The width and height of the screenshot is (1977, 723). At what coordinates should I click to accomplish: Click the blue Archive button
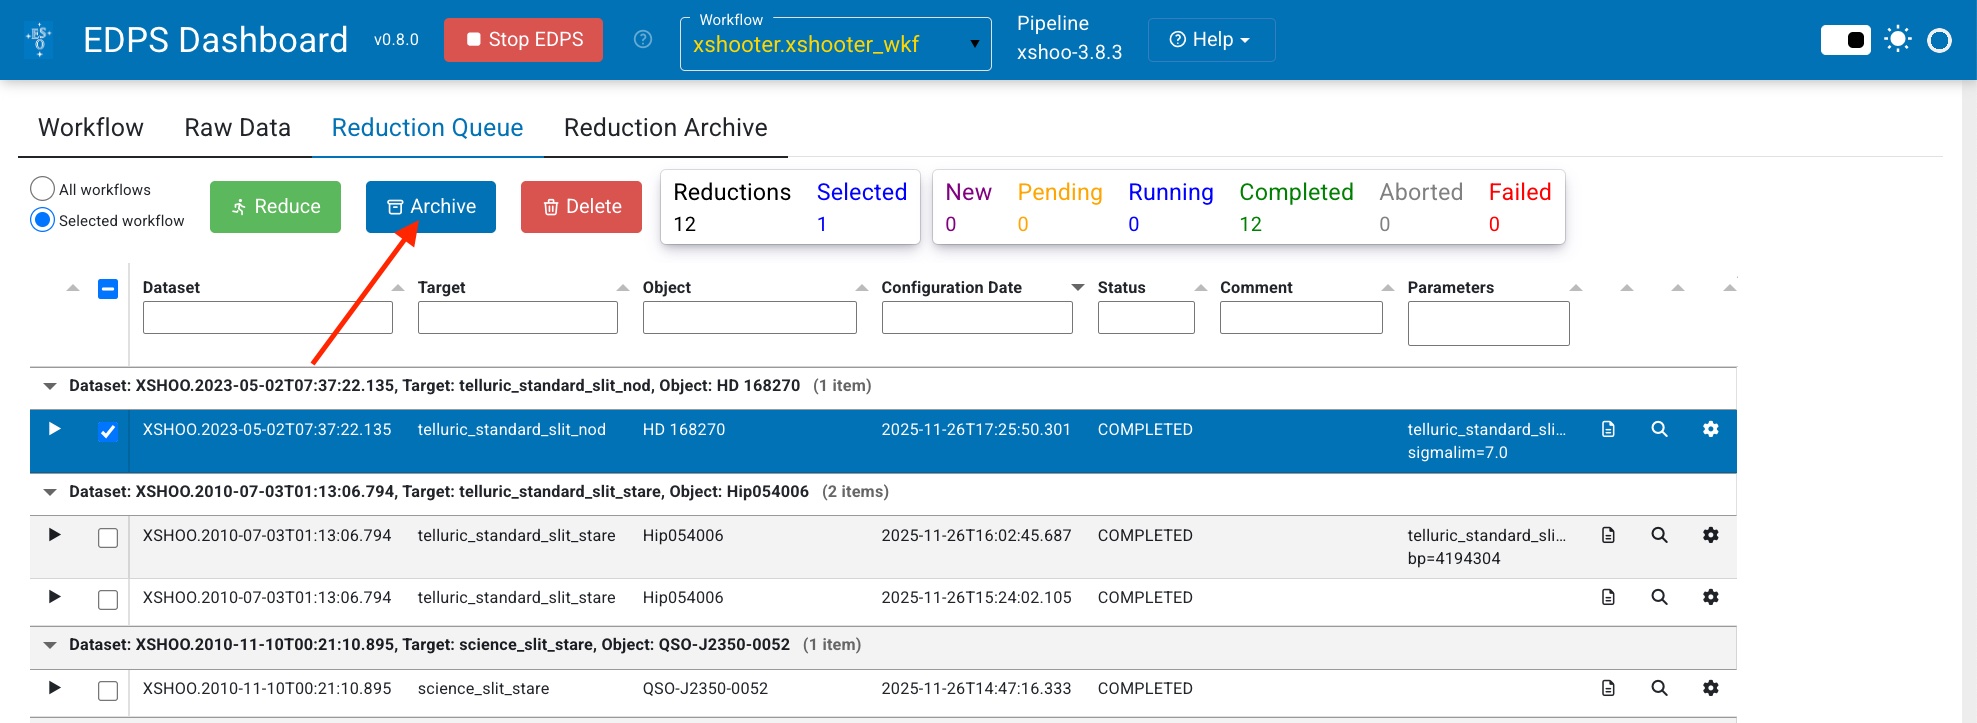tap(431, 207)
